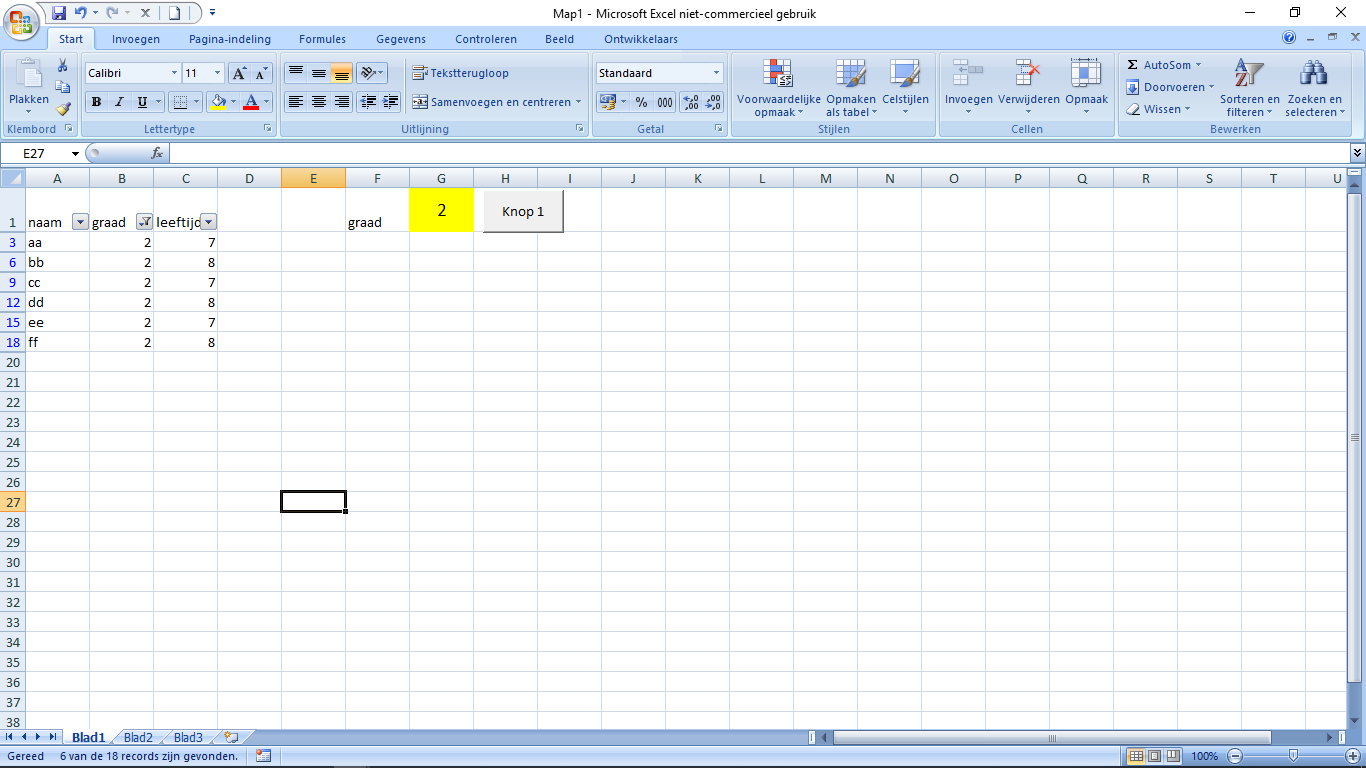Click the Save icon in quick access toolbar
Viewport: 1366px width, 768px height.
click(59, 13)
